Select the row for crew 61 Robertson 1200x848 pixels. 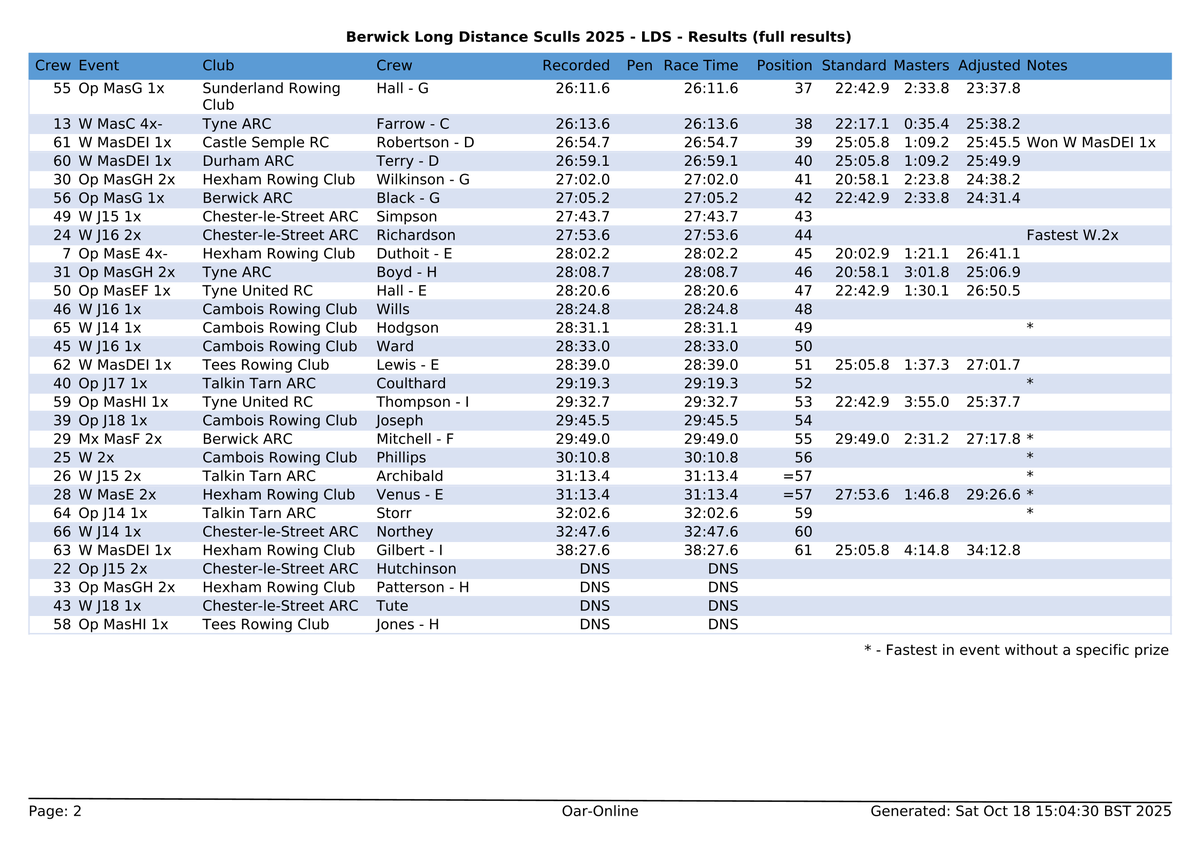pos(400,142)
